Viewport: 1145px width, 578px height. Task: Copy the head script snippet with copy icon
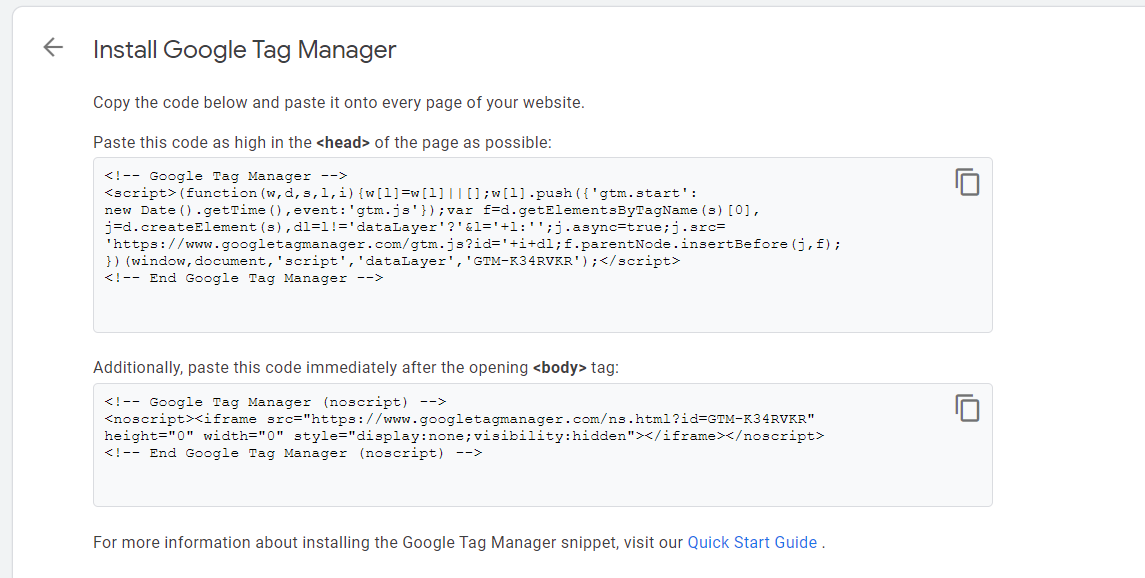(966, 182)
